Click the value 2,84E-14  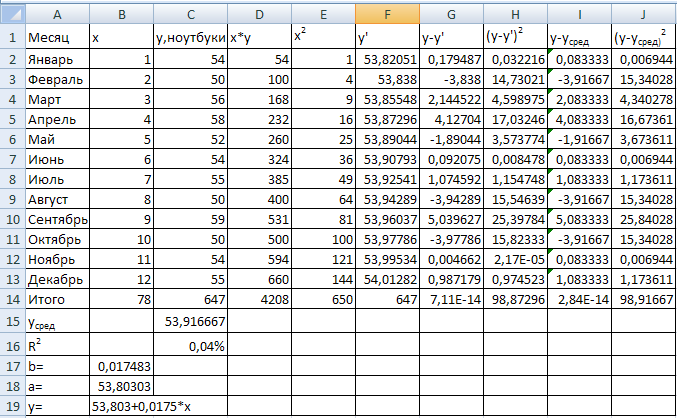coord(579,299)
